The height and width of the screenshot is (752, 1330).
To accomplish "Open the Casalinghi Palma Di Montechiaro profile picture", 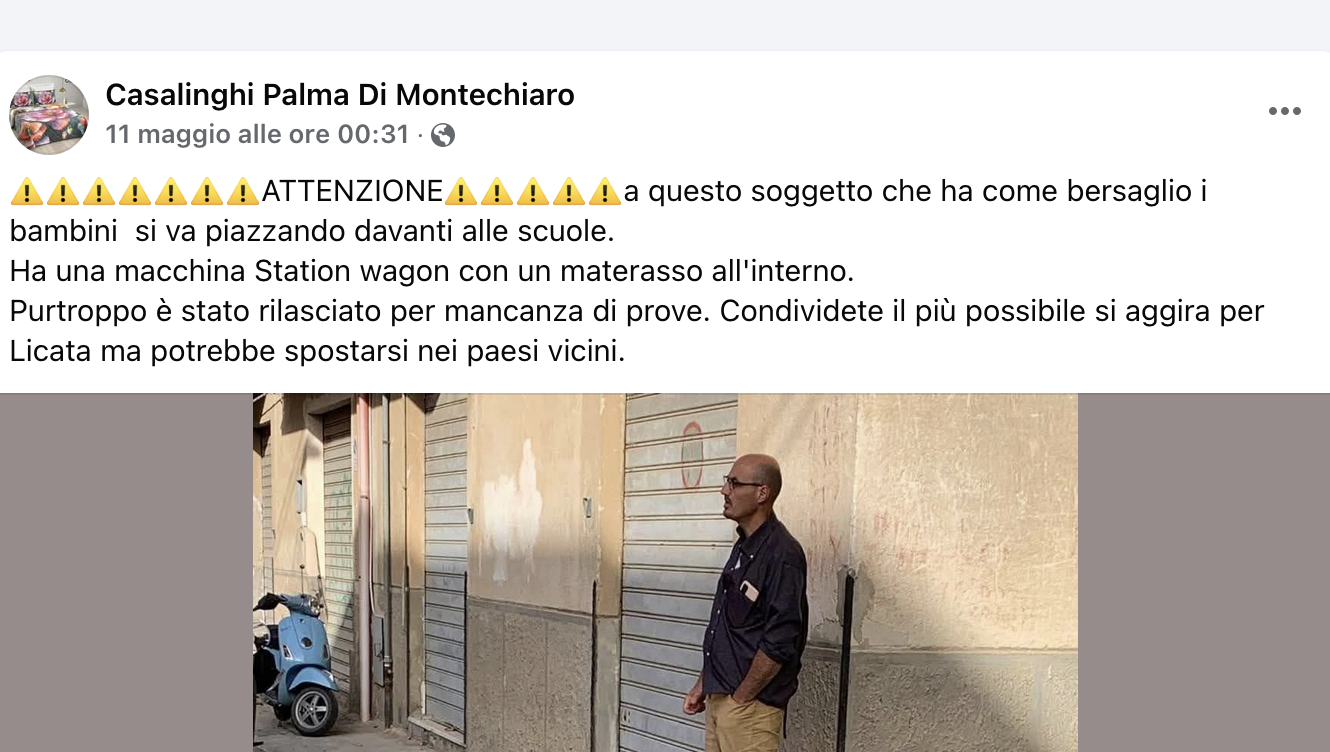I will [x=49, y=115].
